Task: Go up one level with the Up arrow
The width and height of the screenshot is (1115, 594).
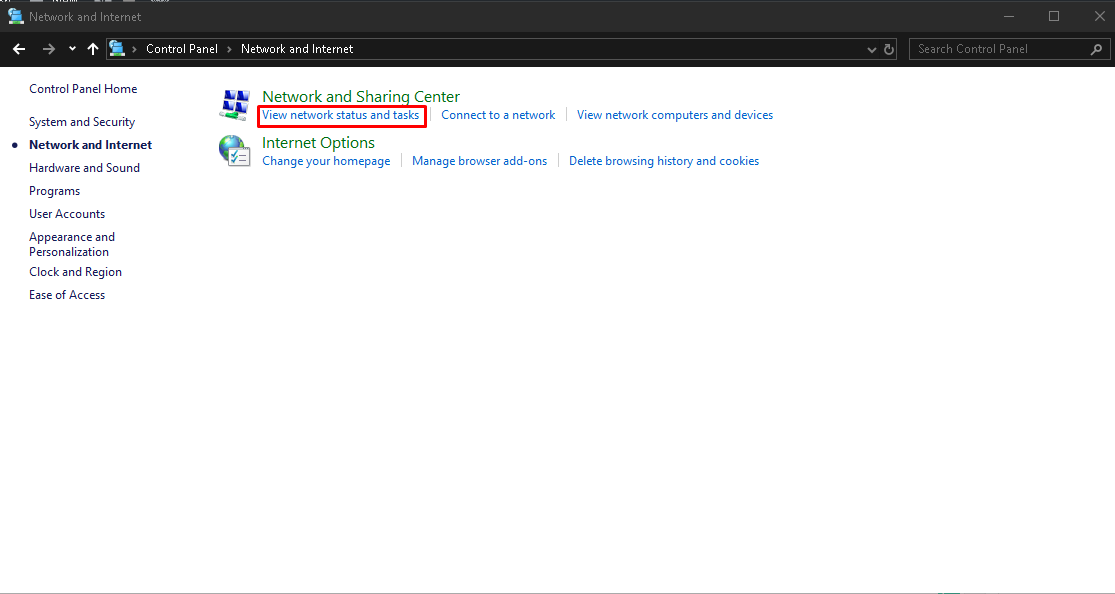Action: pos(92,49)
